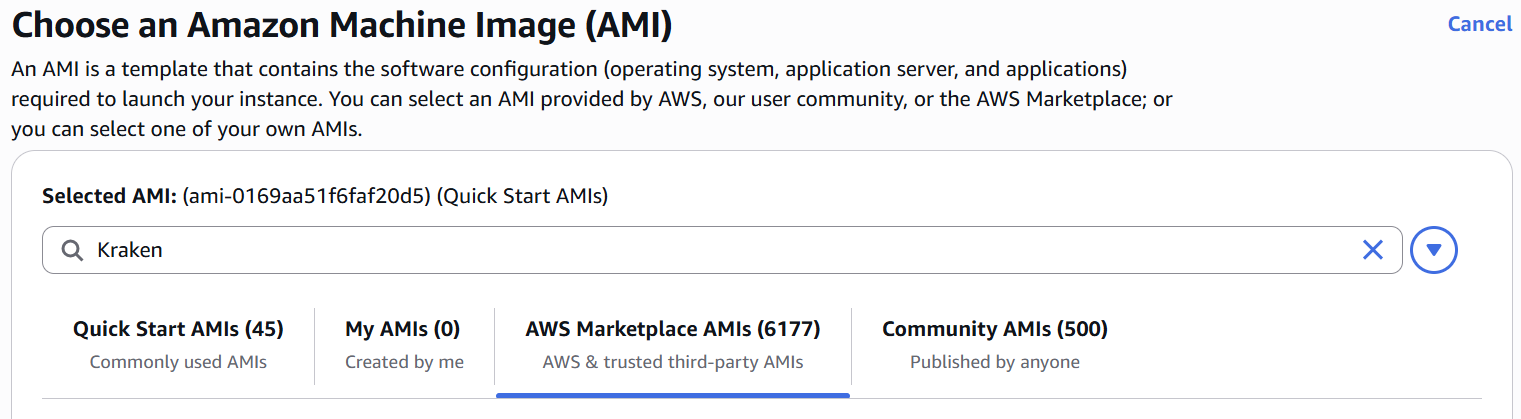Click "AWS & trusted third-party AMIs" subtitle
Image resolution: width=1521 pixels, height=419 pixels.
pyautogui.click(x=672, y=362)
